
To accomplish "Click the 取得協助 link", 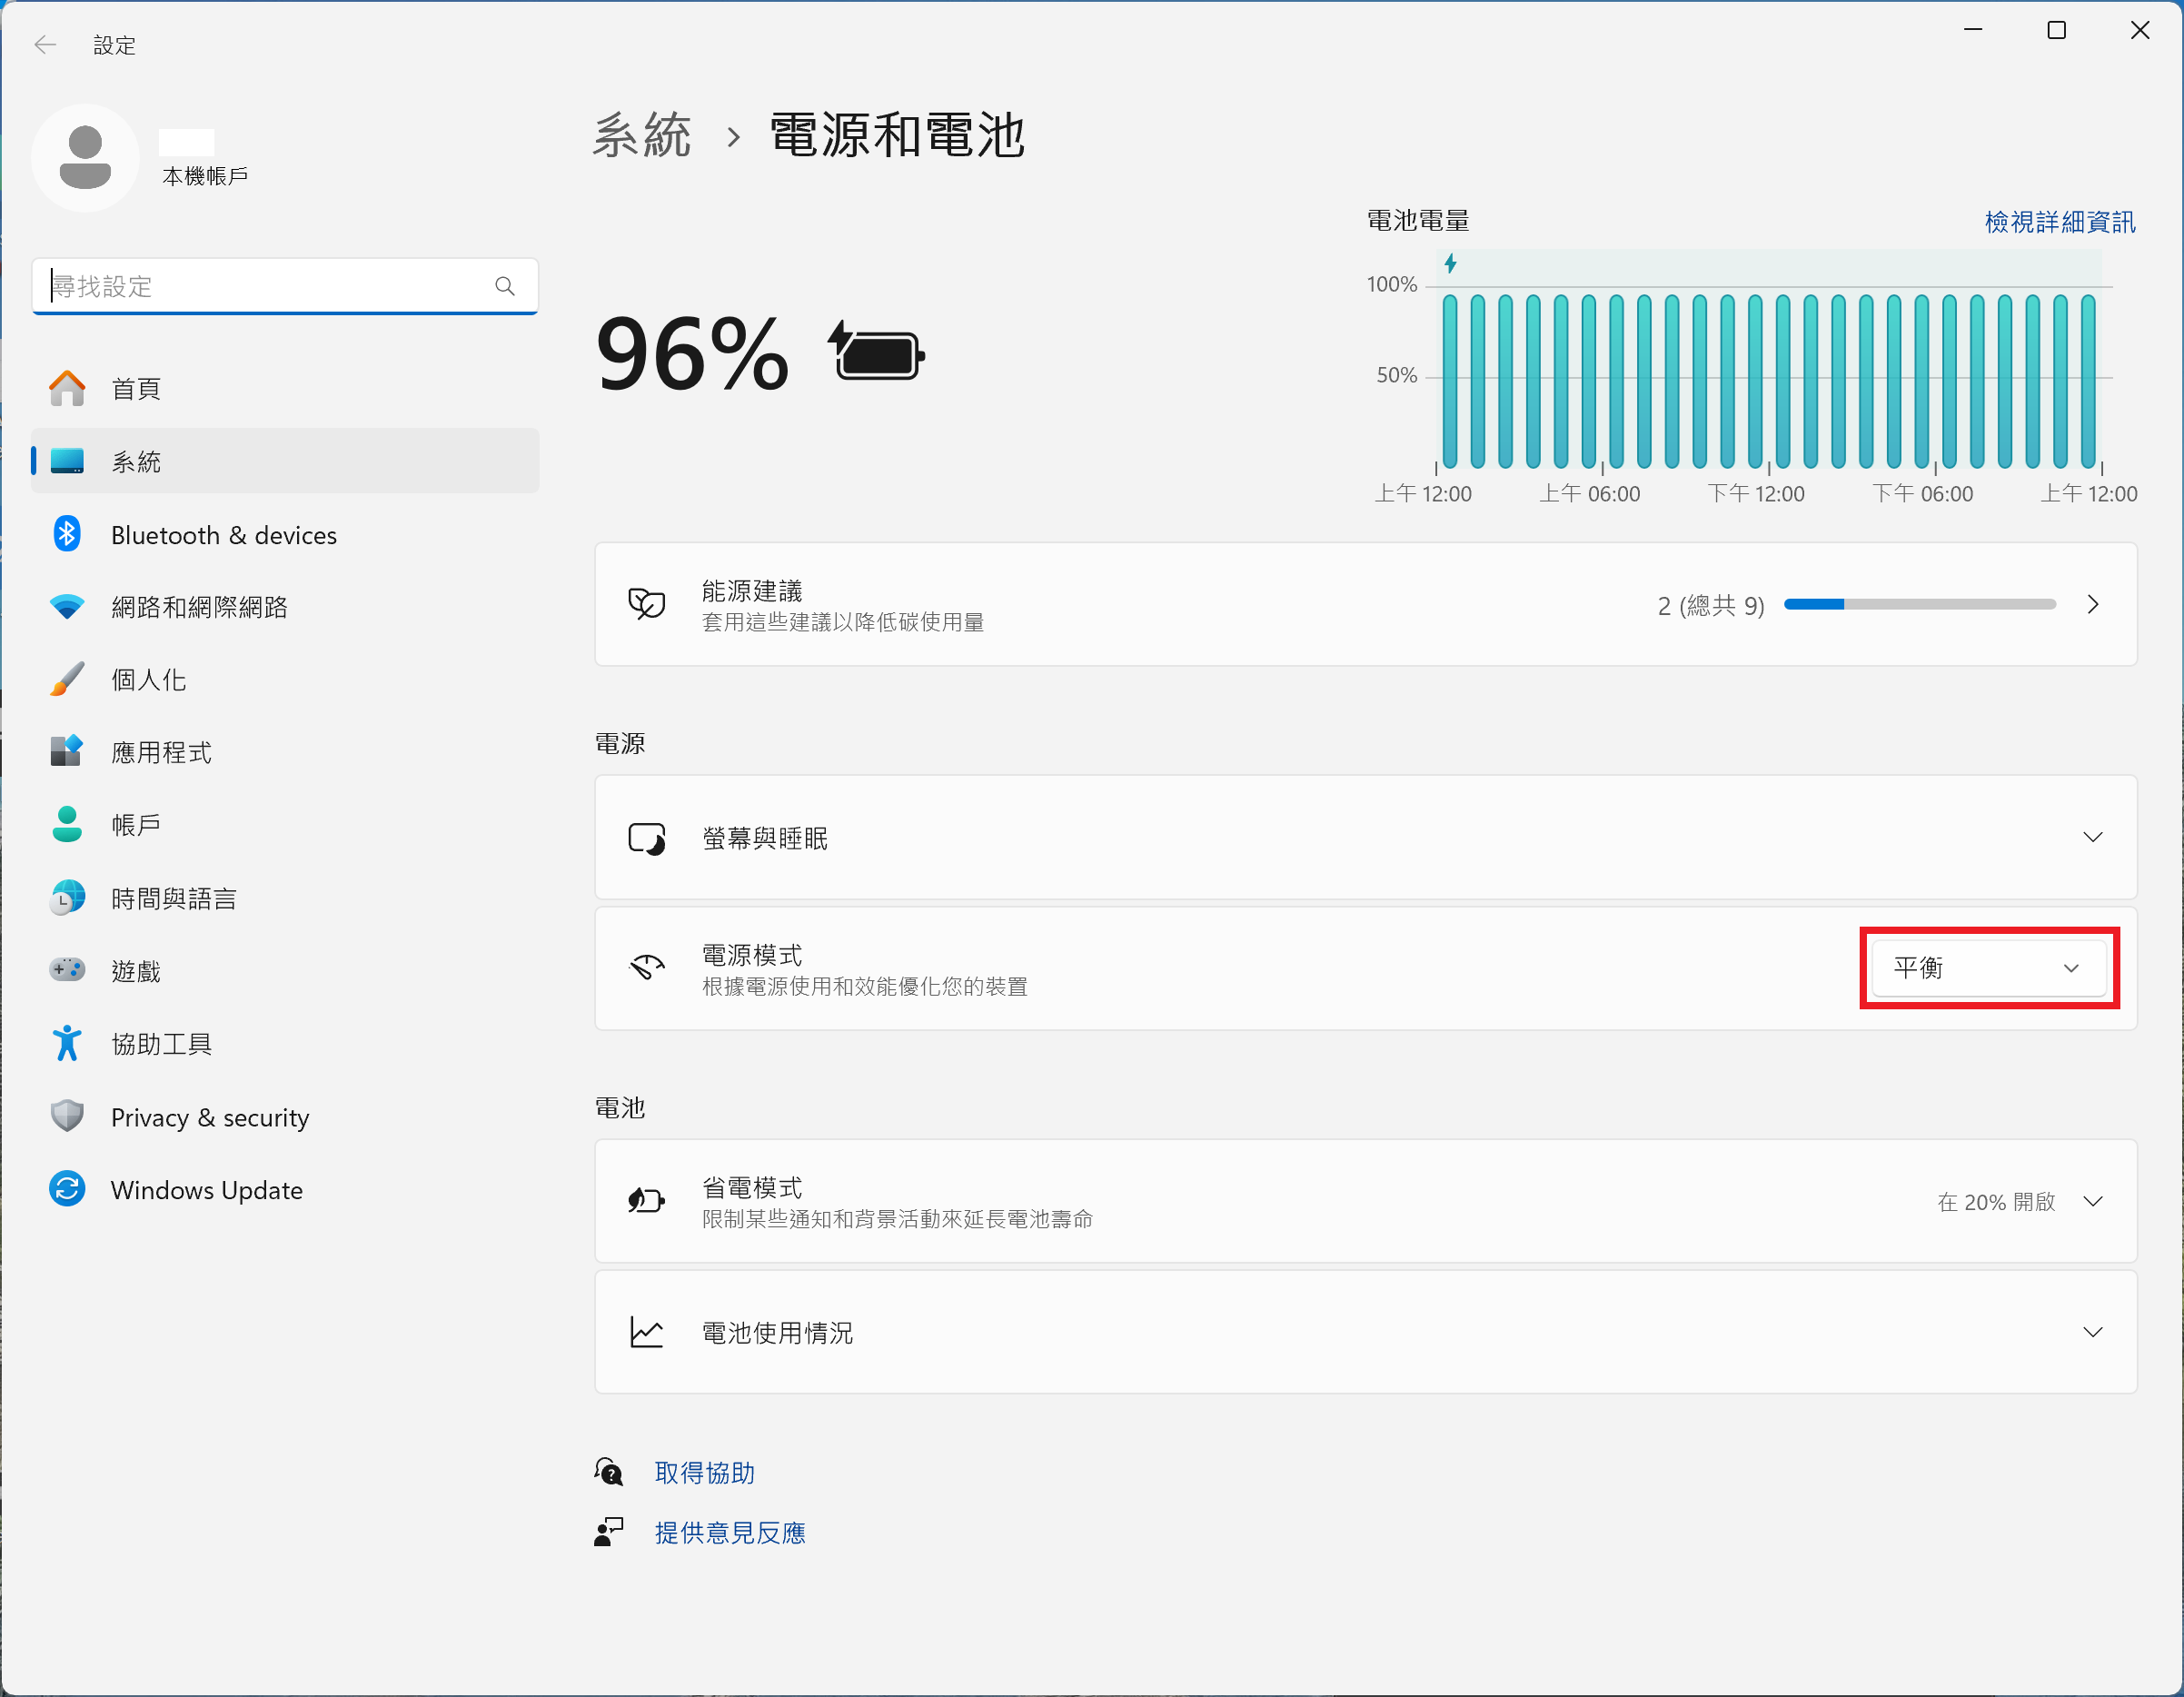I will (704, 1473).
